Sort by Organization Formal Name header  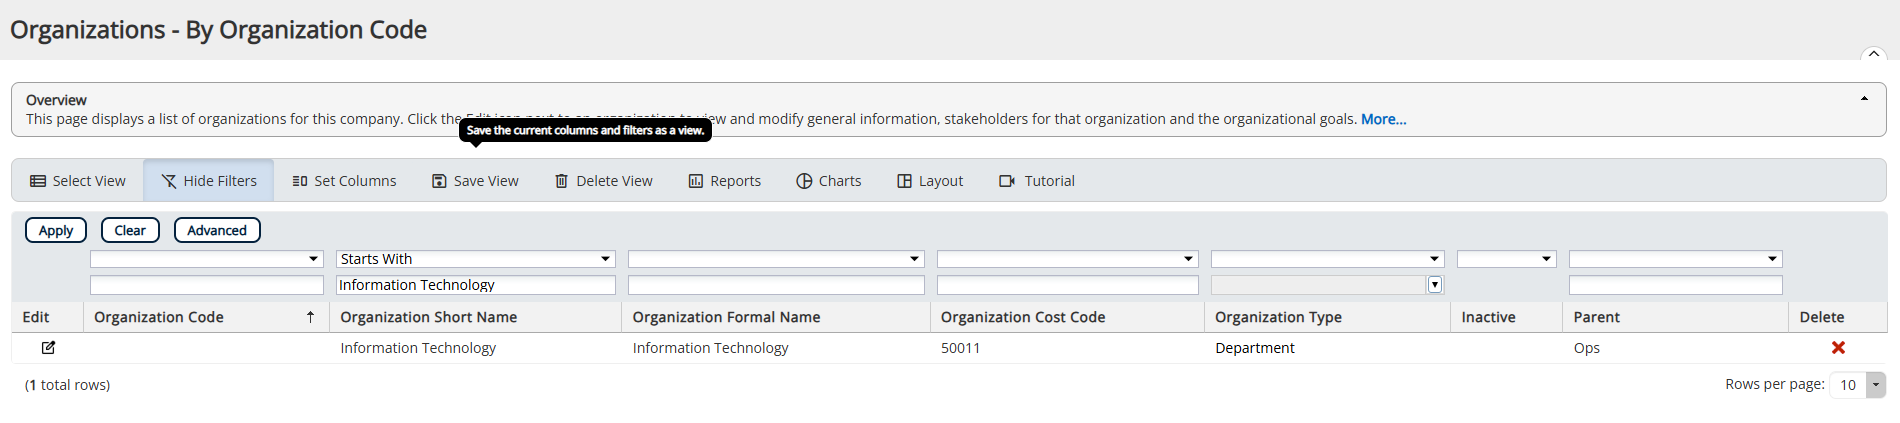coord(726,317)
